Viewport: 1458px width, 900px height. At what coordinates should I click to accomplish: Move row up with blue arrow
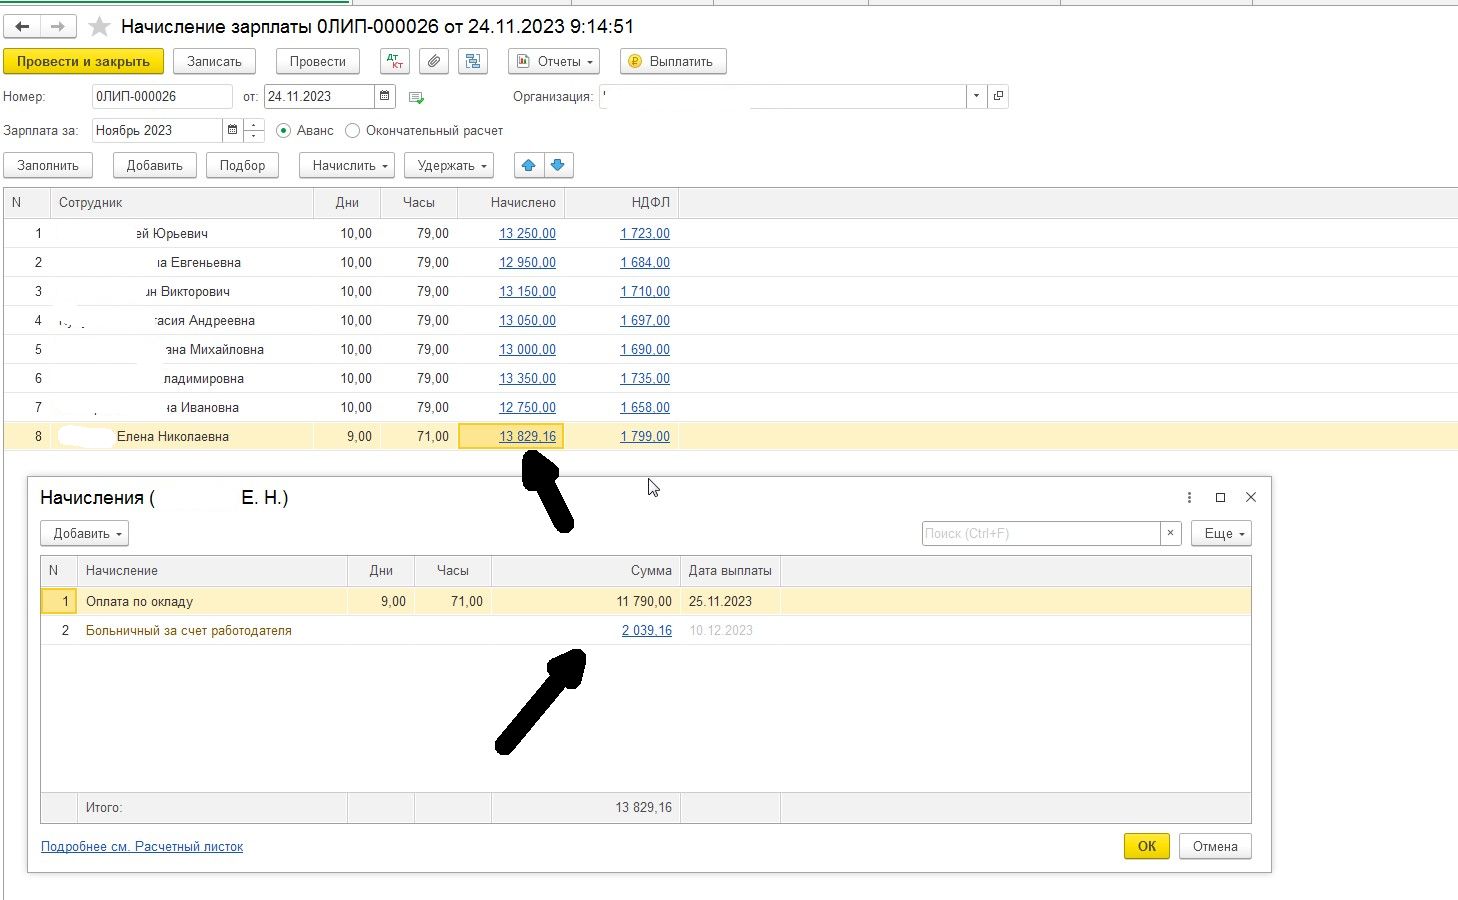pos(529,165)
